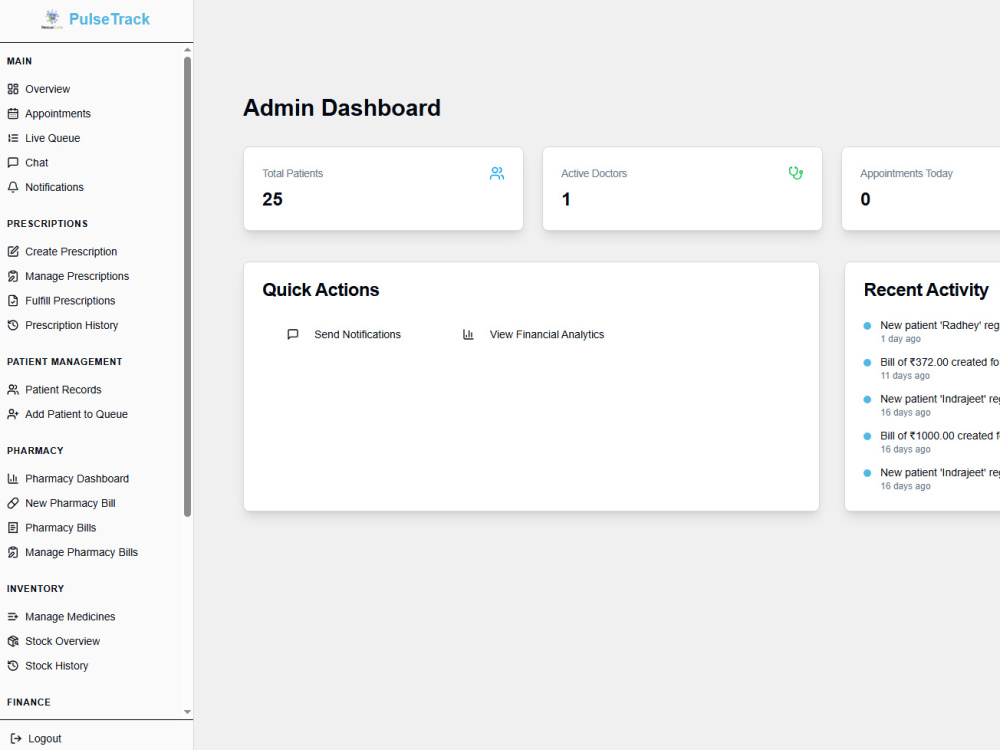This screenshot has height=750, width=1000.
Task: Click the "1 day ago" timestamp
Action: (901, 339)
